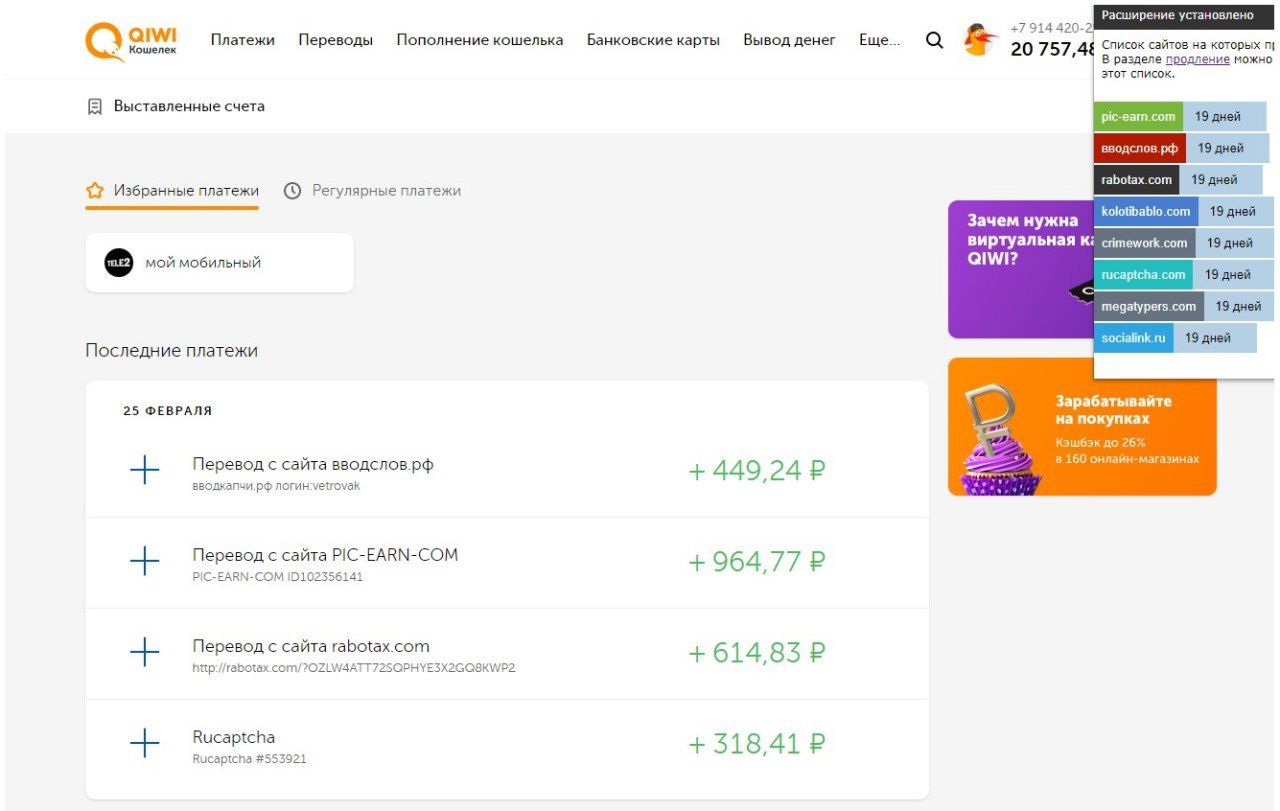1280x811 pixels.
Task: Open the search magnifier icon
Action: [x=934, y=41]
